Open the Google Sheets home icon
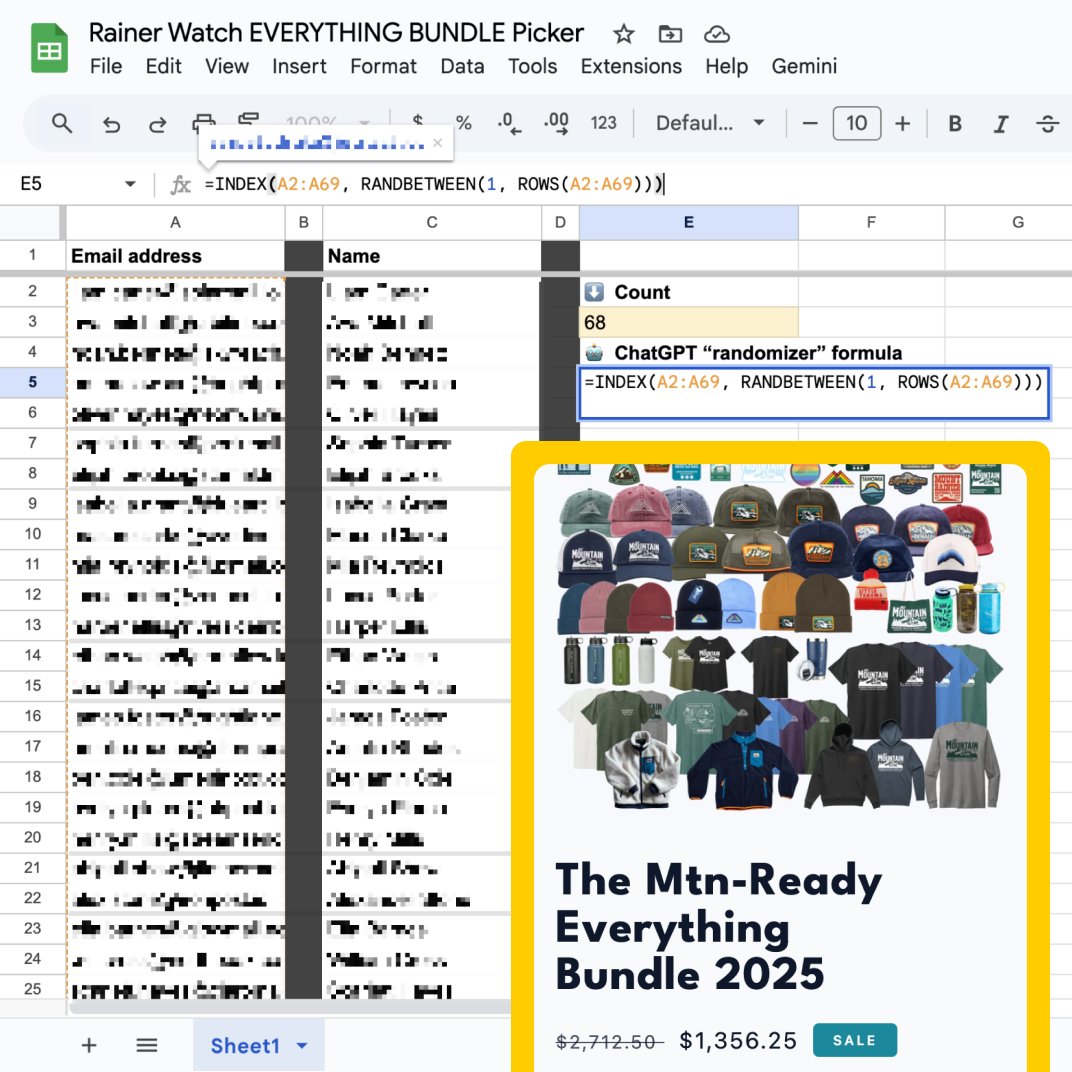Image resolution: width=1072 pixels, height=1072 pixels. click(49, 48)
